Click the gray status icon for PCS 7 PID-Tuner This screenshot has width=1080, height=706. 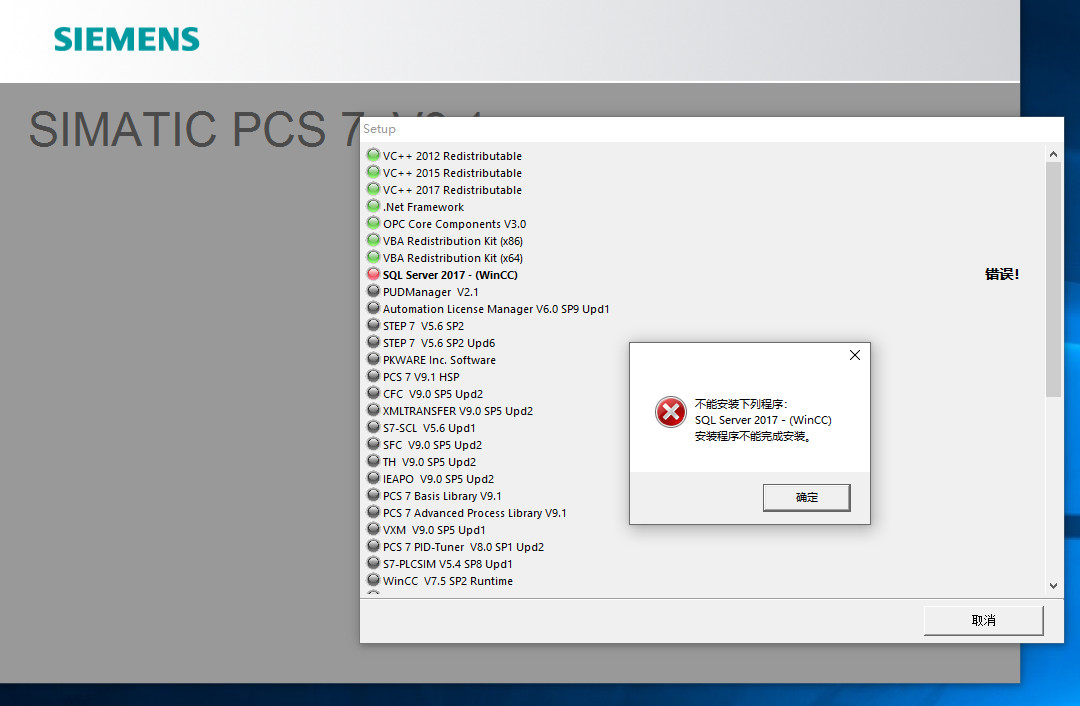pyautogui.click(x=373, y=546)
